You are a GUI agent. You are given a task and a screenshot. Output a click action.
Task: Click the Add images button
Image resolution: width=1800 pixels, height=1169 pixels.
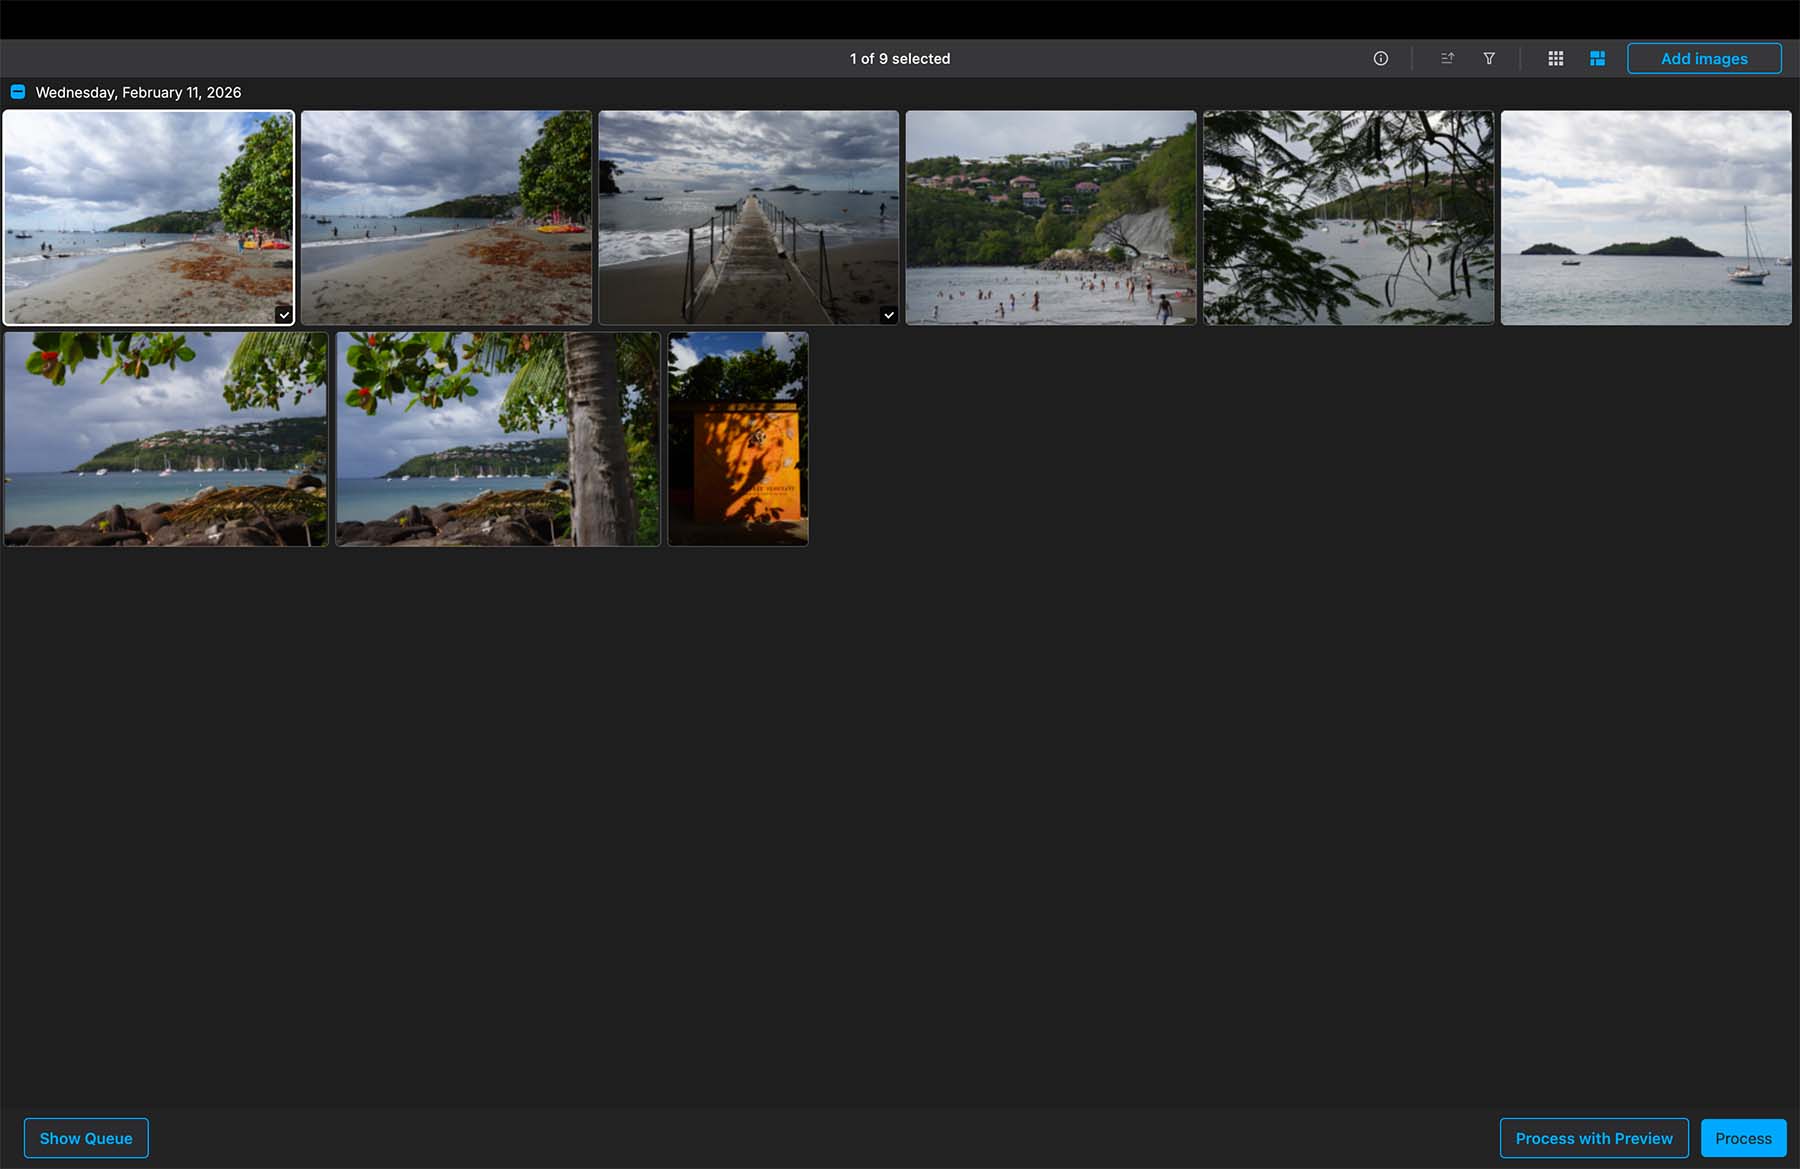(1703, 59)
